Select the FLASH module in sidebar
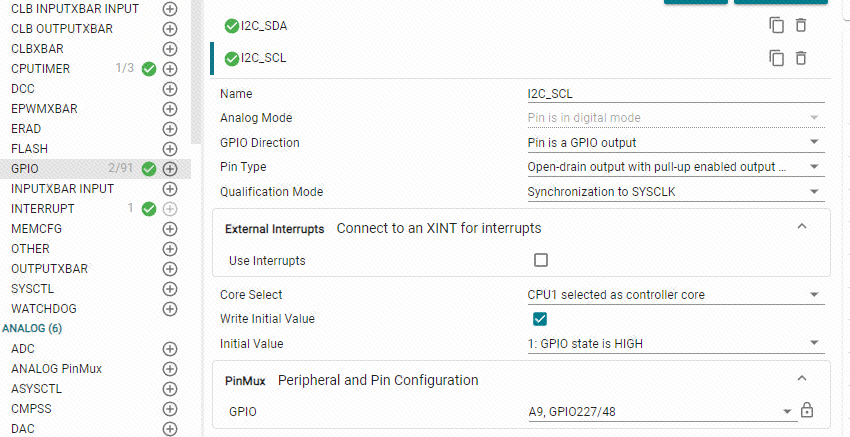Screen dimensions: 850x437 pos(30,149)
